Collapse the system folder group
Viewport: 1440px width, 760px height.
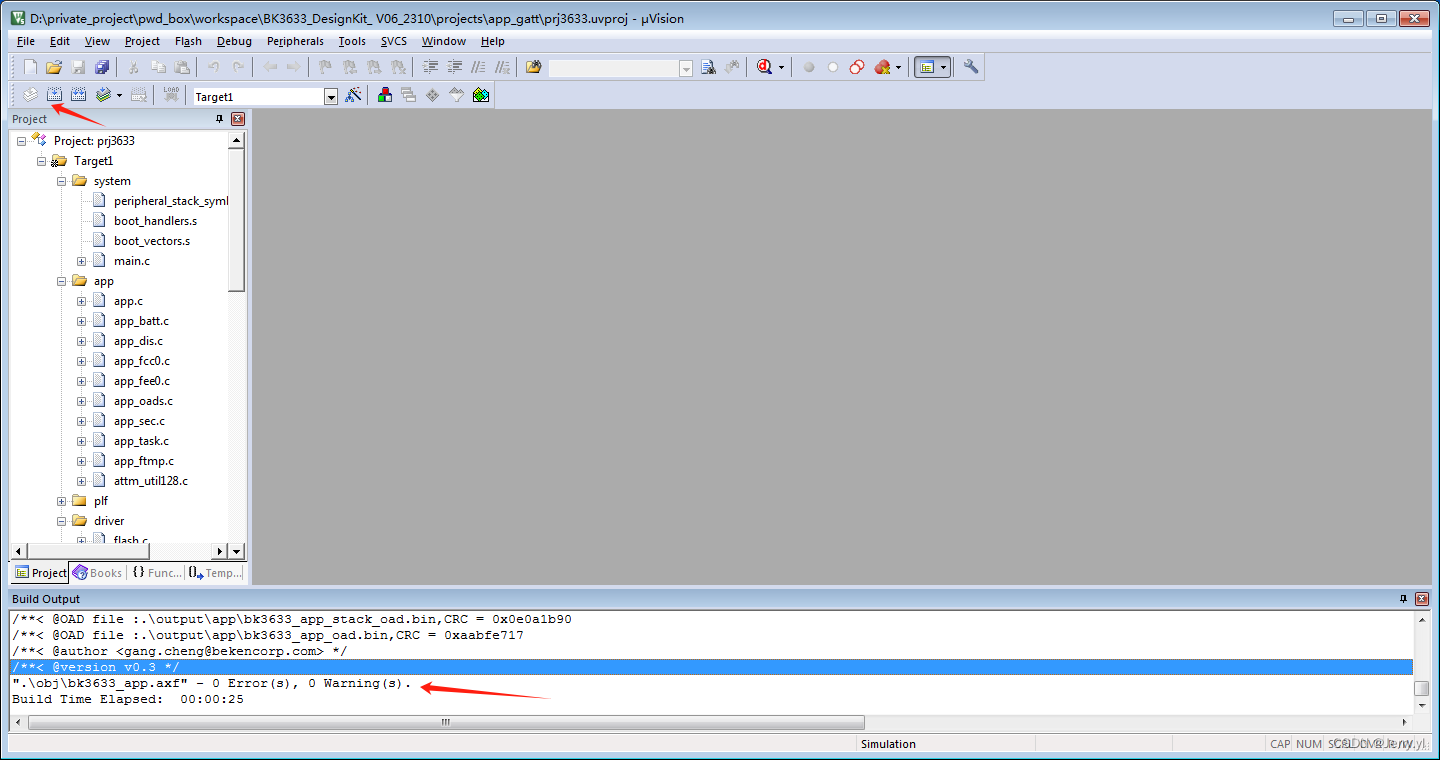click(61, 181)
